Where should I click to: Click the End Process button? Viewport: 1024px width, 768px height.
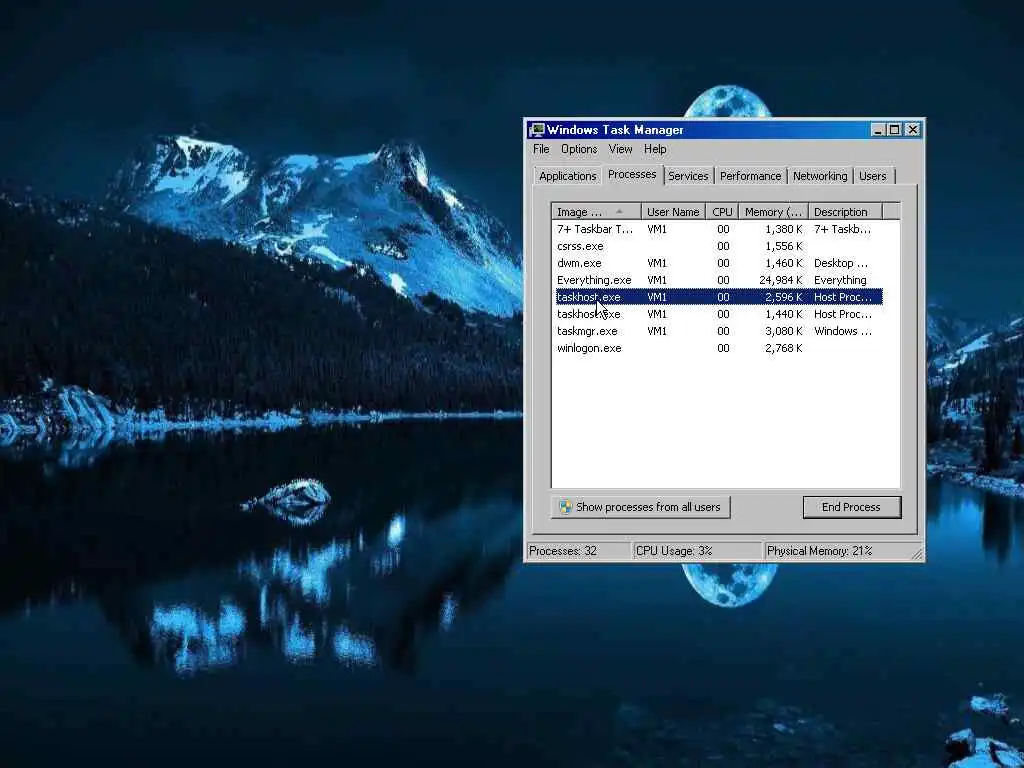point(852,507)
